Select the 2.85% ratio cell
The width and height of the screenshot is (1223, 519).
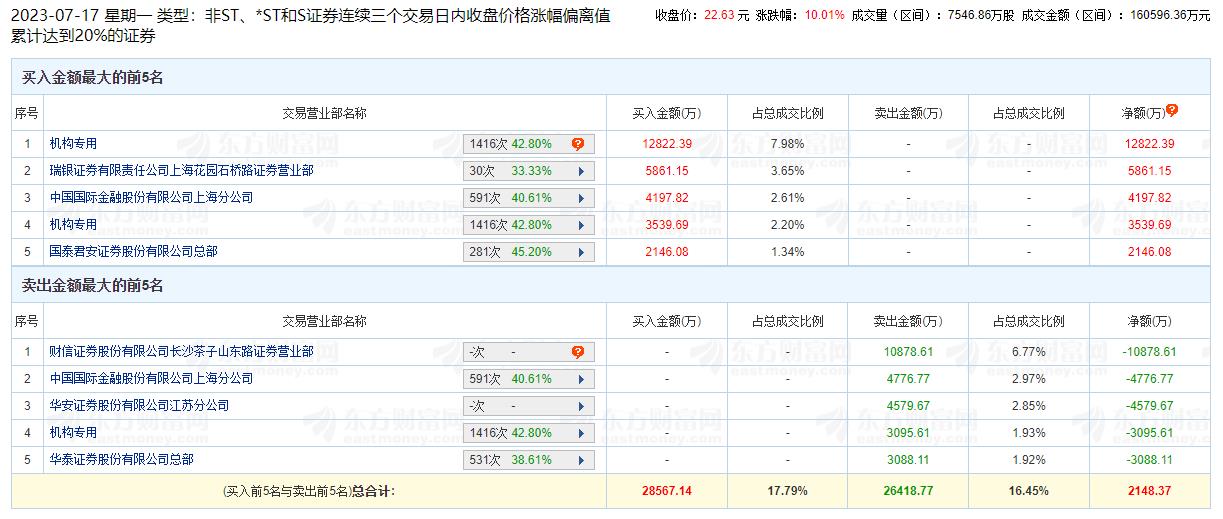point(1028,406)
